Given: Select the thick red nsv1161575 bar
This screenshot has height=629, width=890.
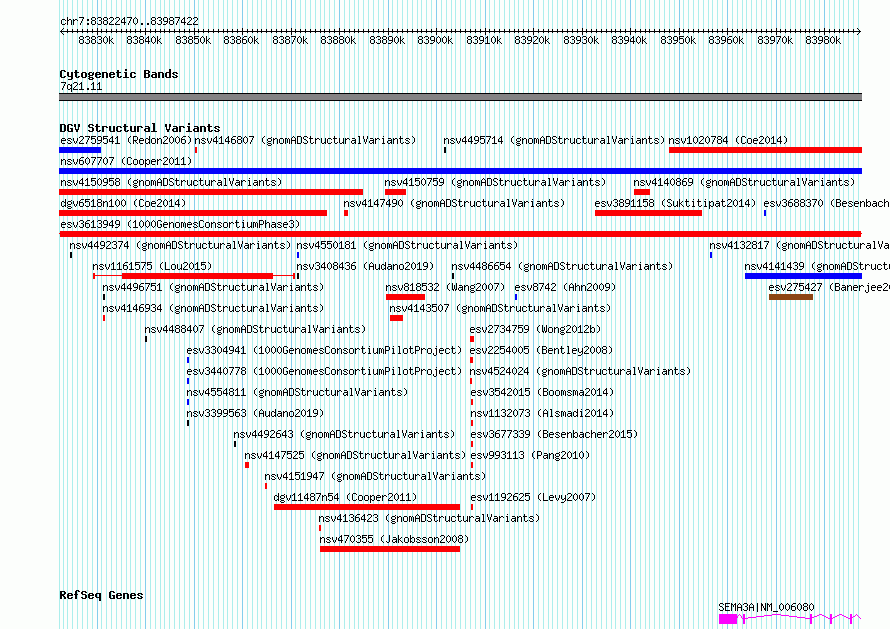Looking at the screenshot, I should (198, 276).
